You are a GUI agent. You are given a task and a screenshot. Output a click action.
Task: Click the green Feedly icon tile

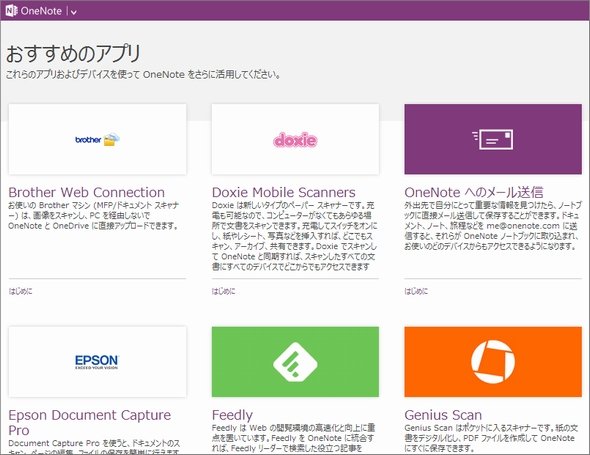295,362
